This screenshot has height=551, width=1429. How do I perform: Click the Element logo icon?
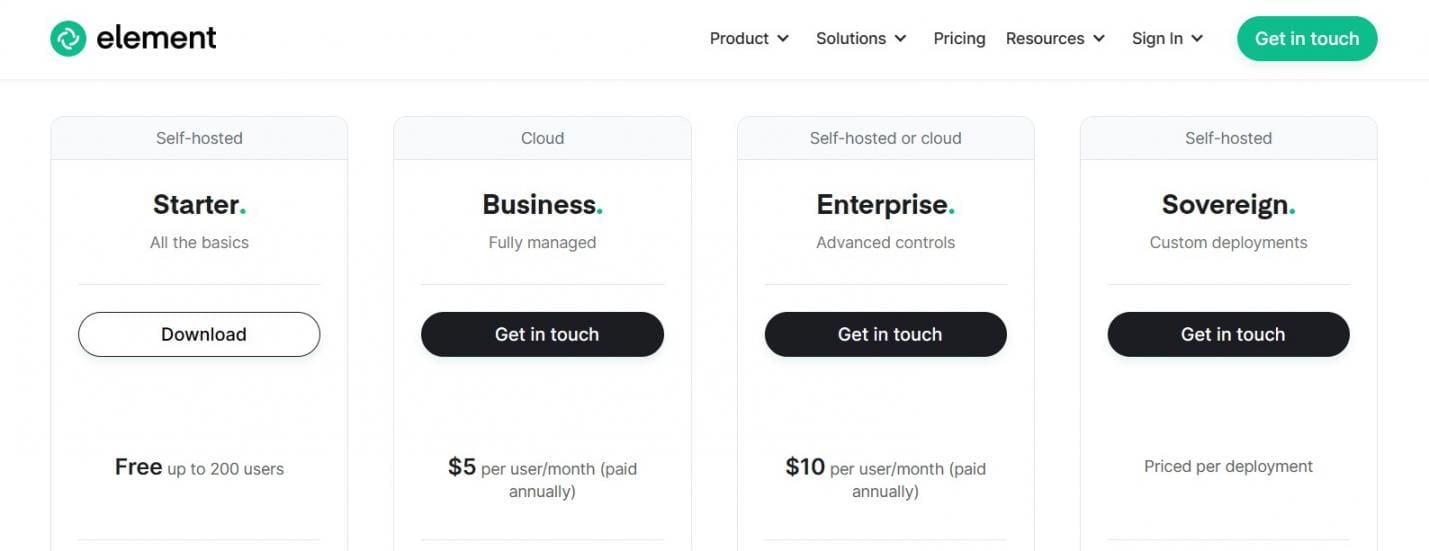tap(68, 39)
